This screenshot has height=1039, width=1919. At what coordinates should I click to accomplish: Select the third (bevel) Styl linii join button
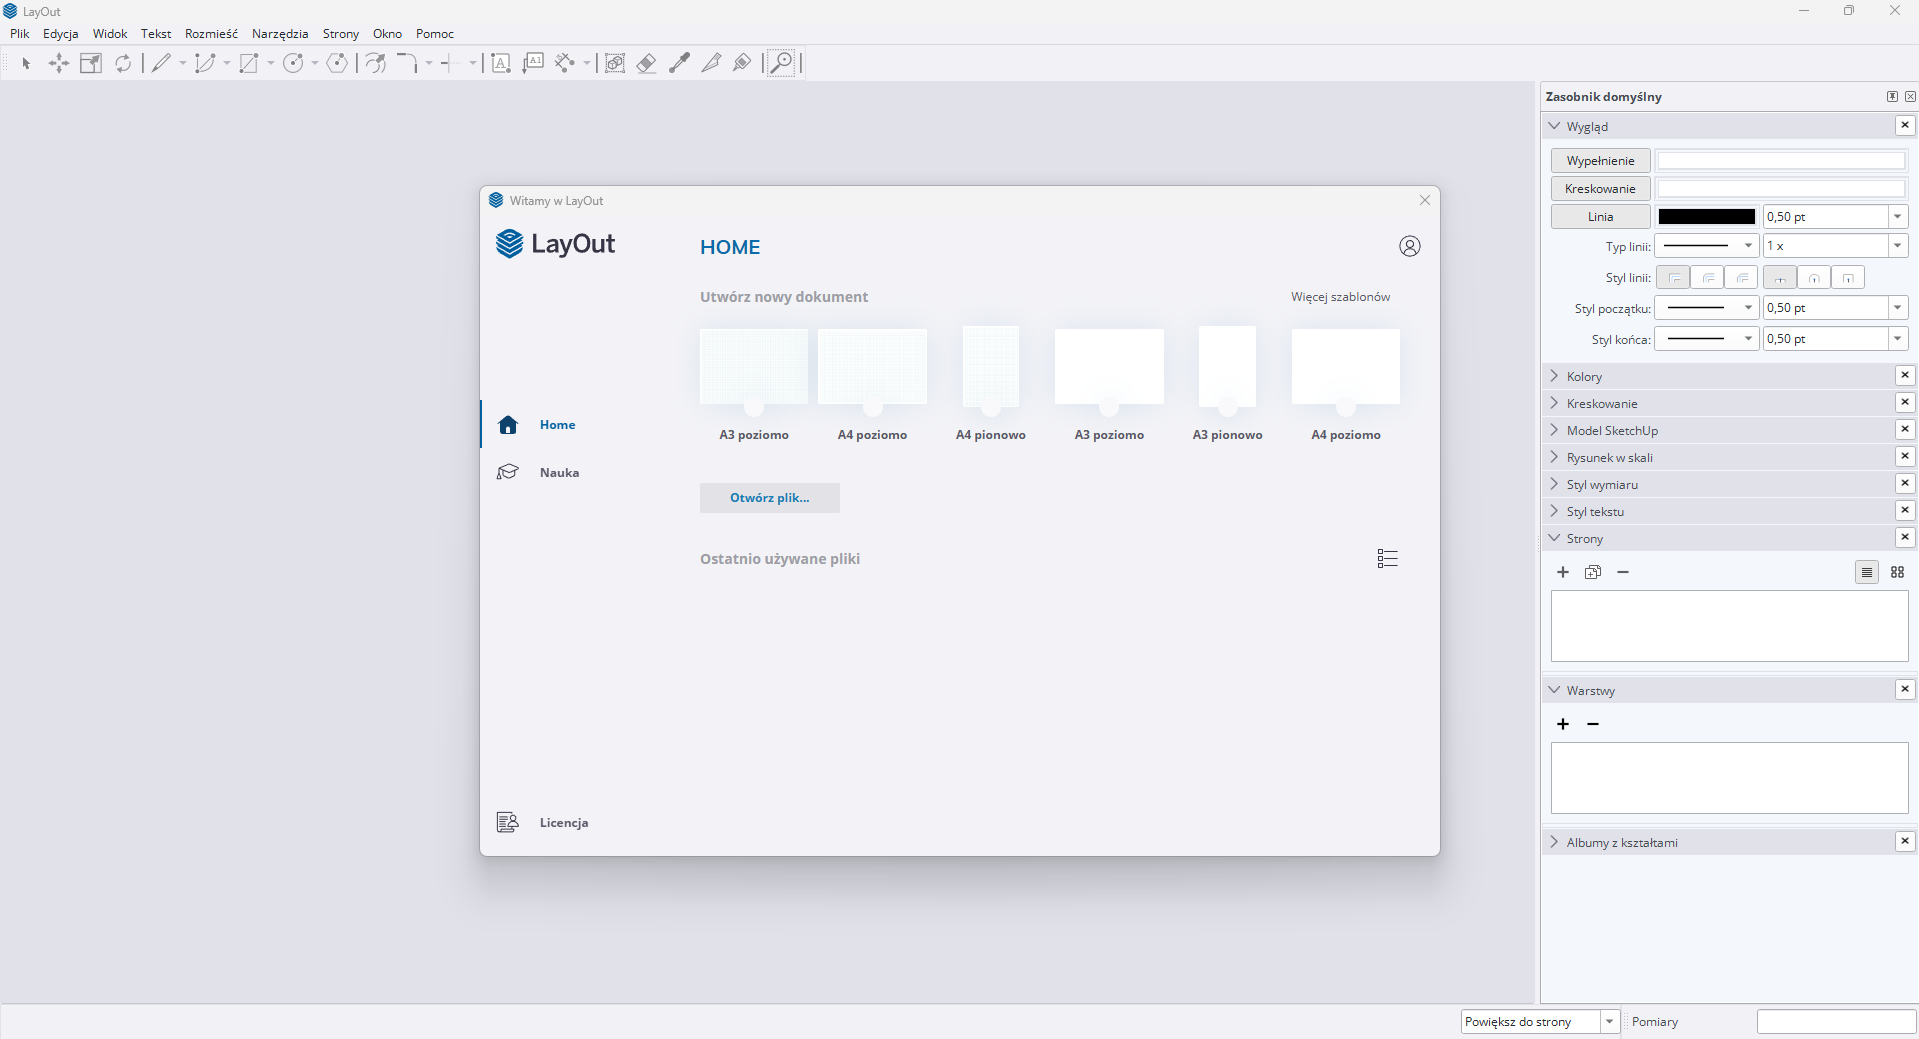click(1741, 277)
